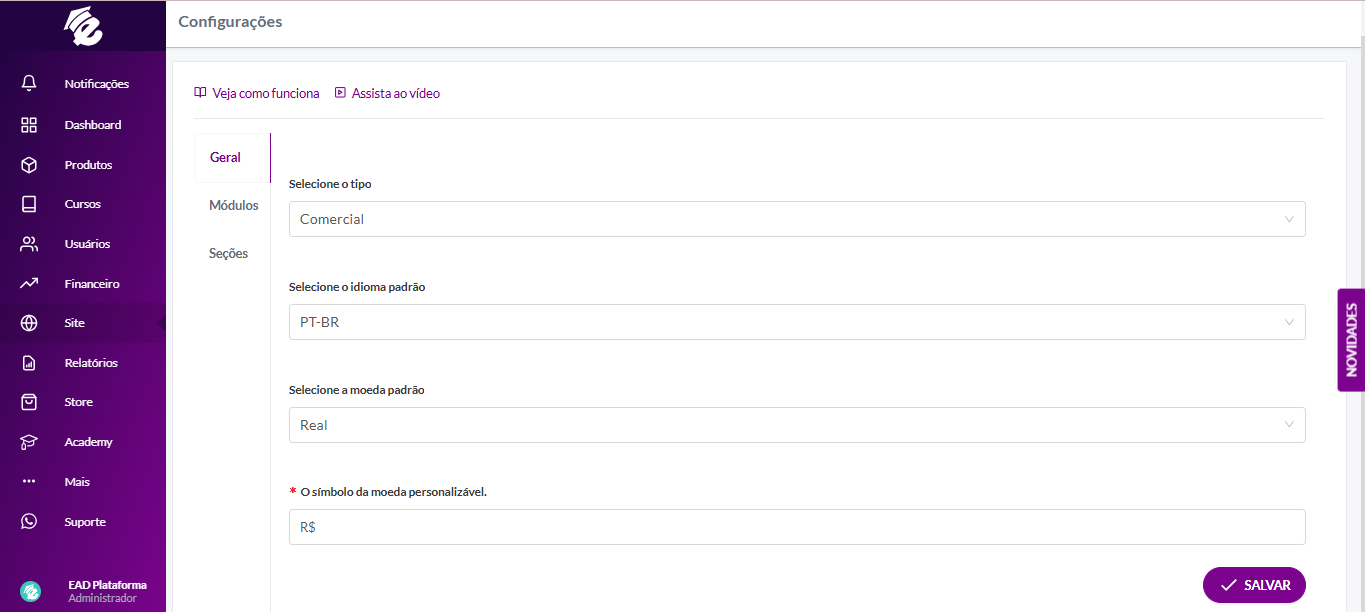The width and height of the screenshot is (1365, 612).
Task: Open the NOVIDADES side tab
Action: [1351, 340]
